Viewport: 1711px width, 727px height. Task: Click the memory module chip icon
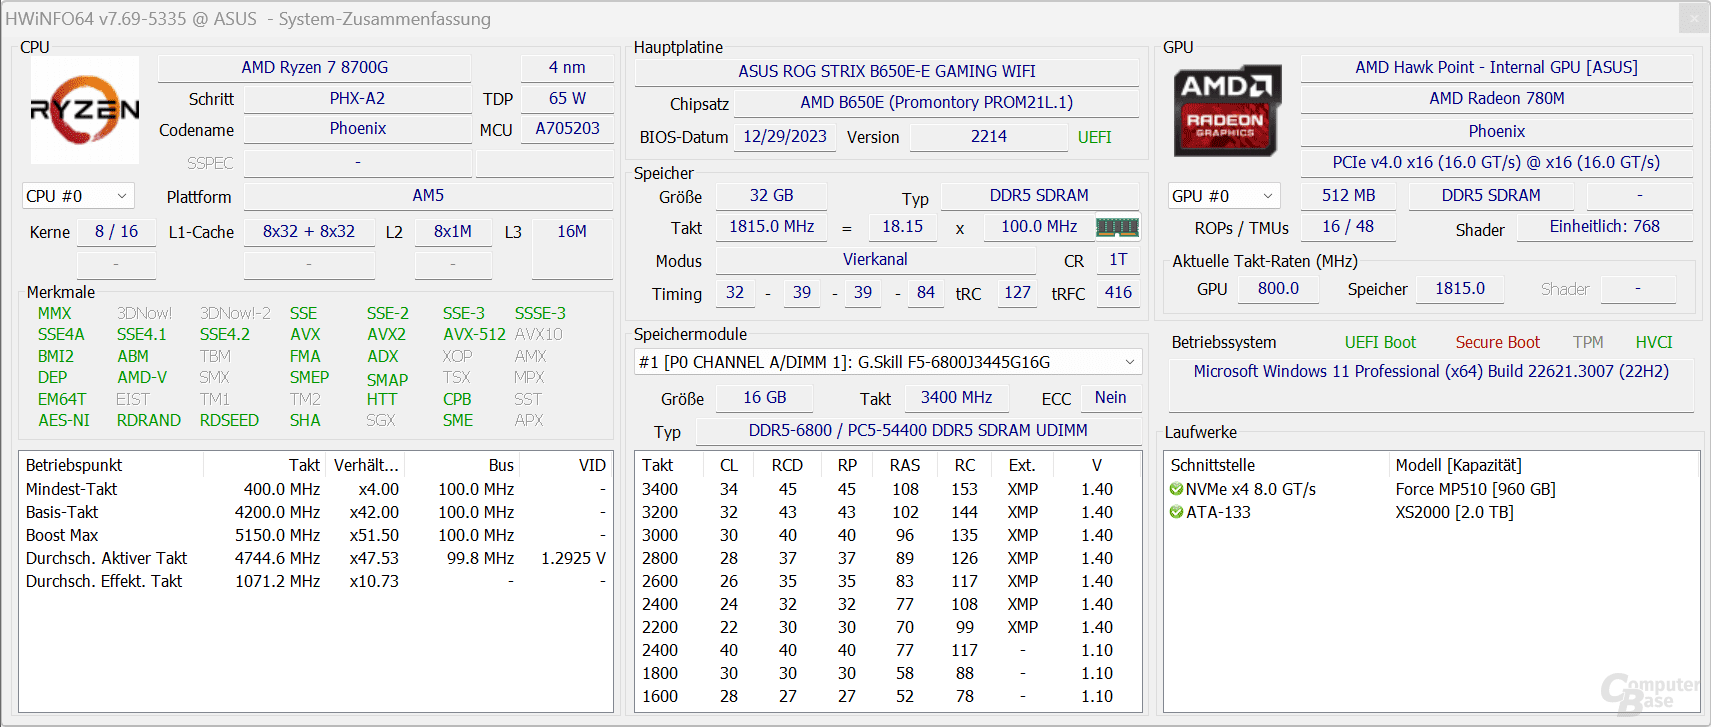(1117, 227)
